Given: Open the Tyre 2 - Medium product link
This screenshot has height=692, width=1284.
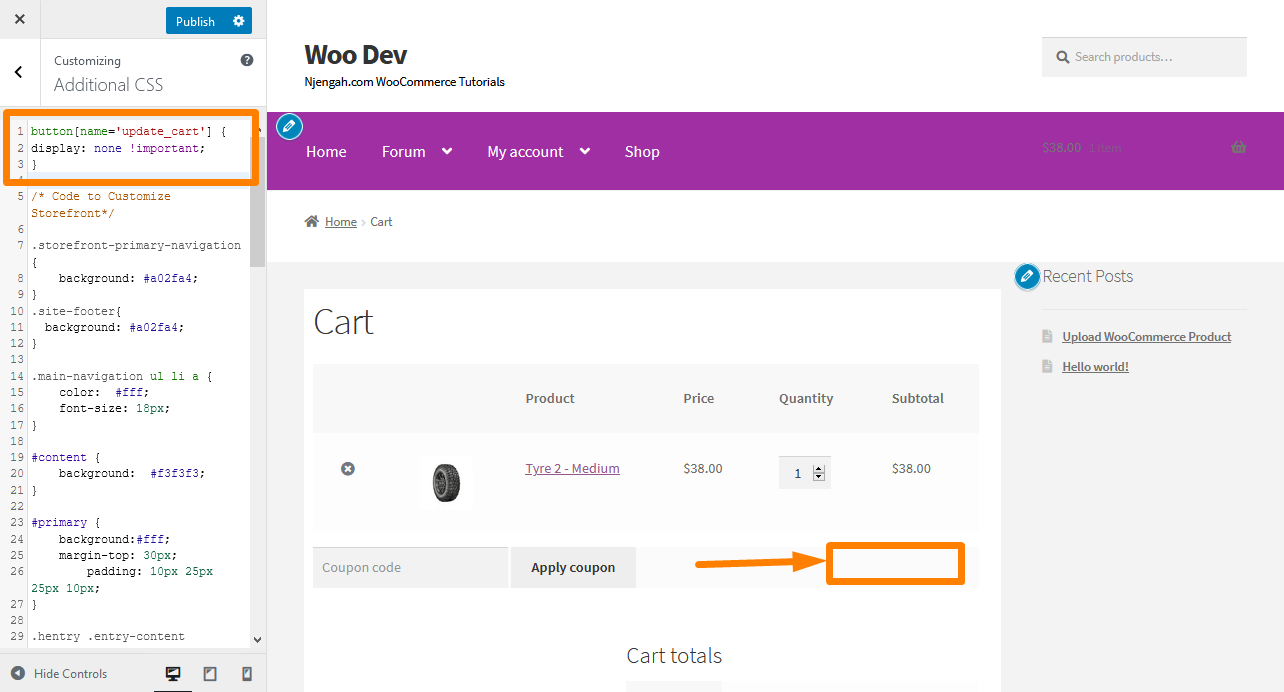Looking at the screenshot, I should tap(572, 468).
